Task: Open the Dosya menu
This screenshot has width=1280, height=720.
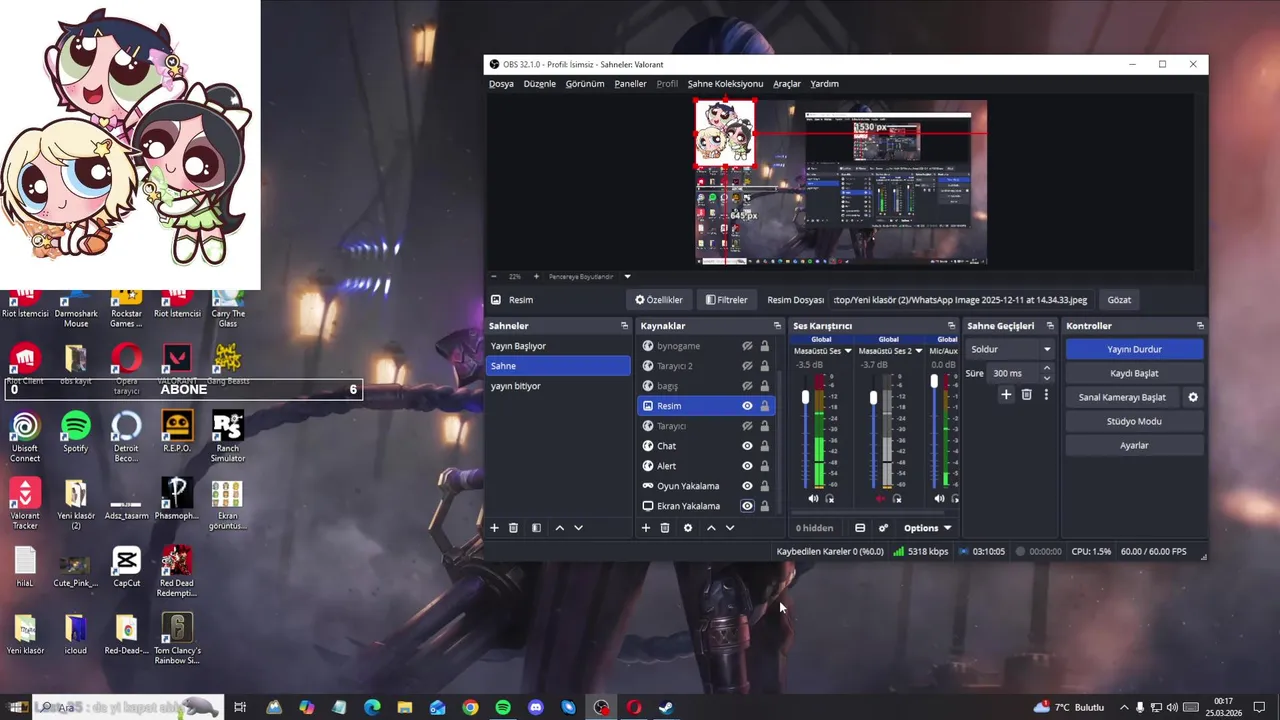Action: pyautogui.click(x=501, y=84)
